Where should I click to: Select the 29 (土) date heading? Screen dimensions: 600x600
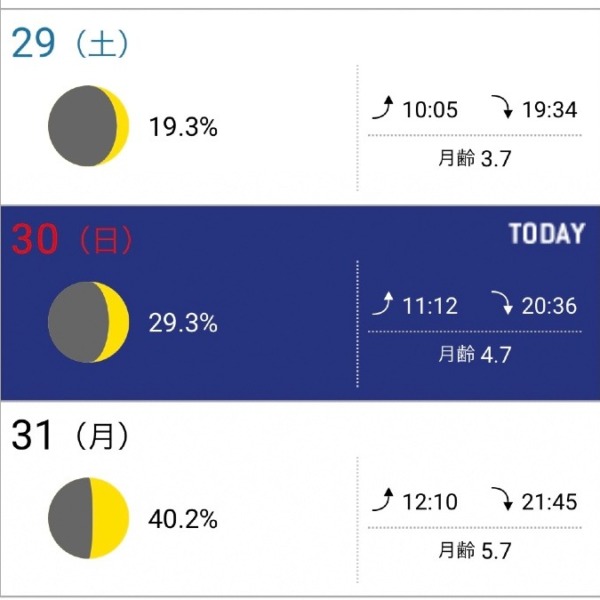70,44
